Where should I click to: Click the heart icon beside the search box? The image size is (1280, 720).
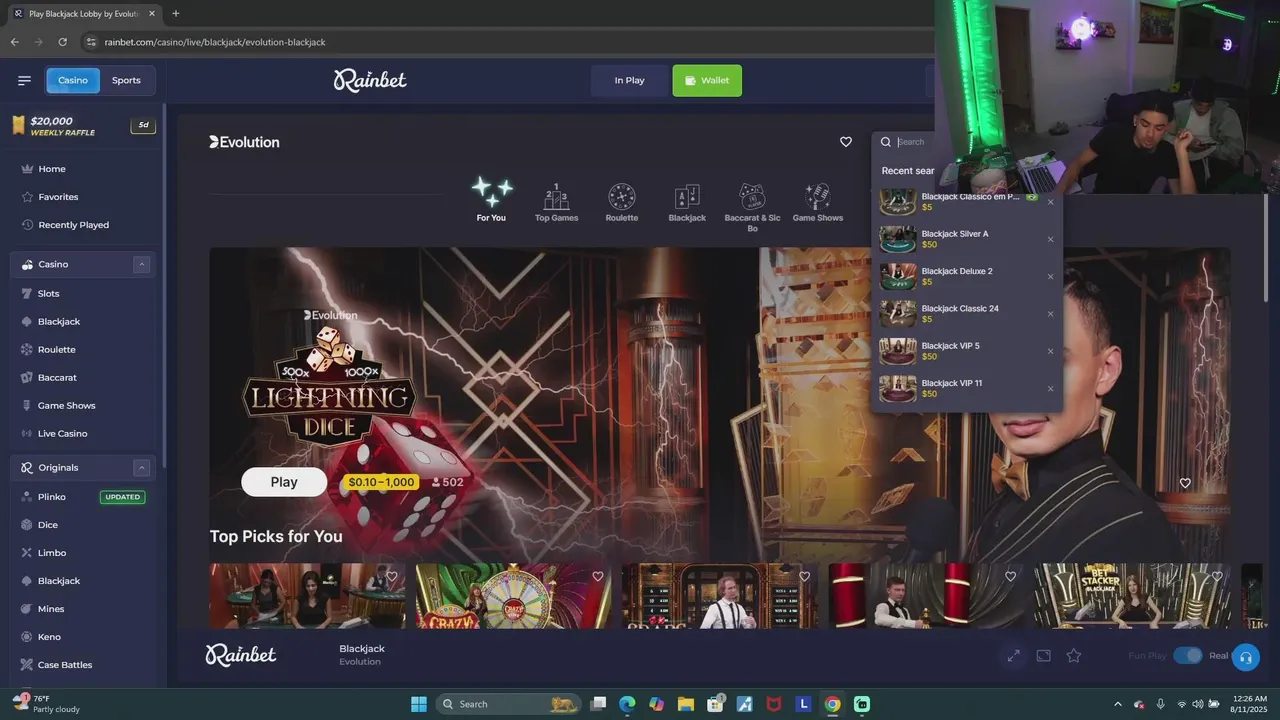846,142
